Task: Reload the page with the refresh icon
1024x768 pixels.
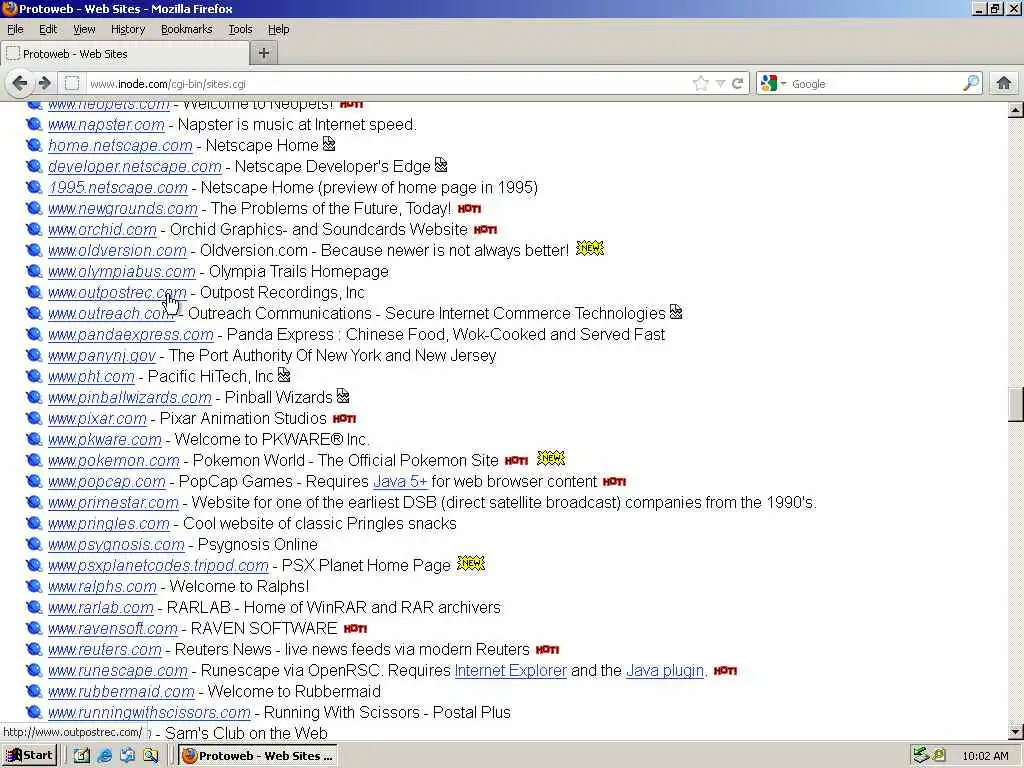Action: [738, 84]
